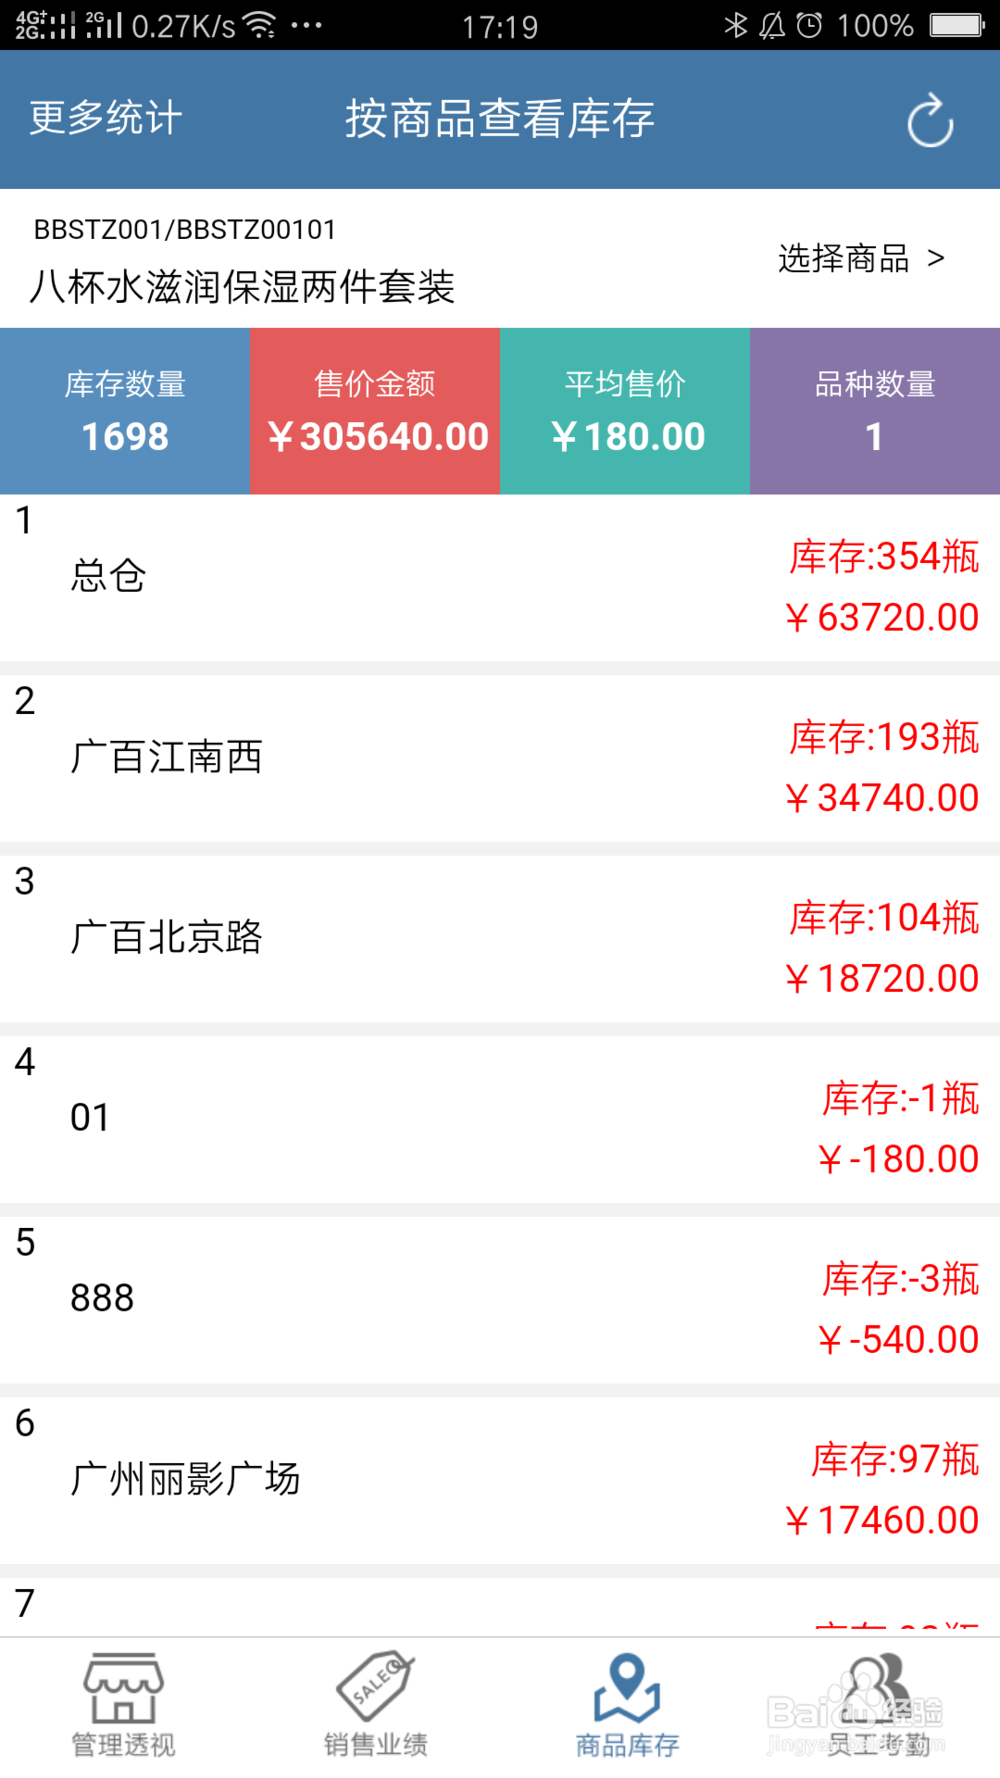Viewport: 1000px width, 1778px height.
Task: Tap the refresh icon in header
Action: [929, 120]
